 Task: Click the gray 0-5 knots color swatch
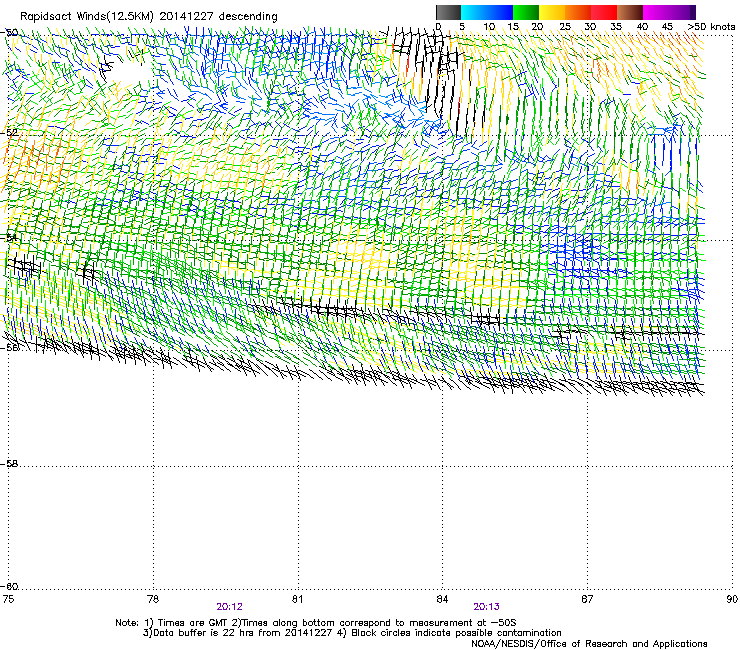tap(448, 12)
